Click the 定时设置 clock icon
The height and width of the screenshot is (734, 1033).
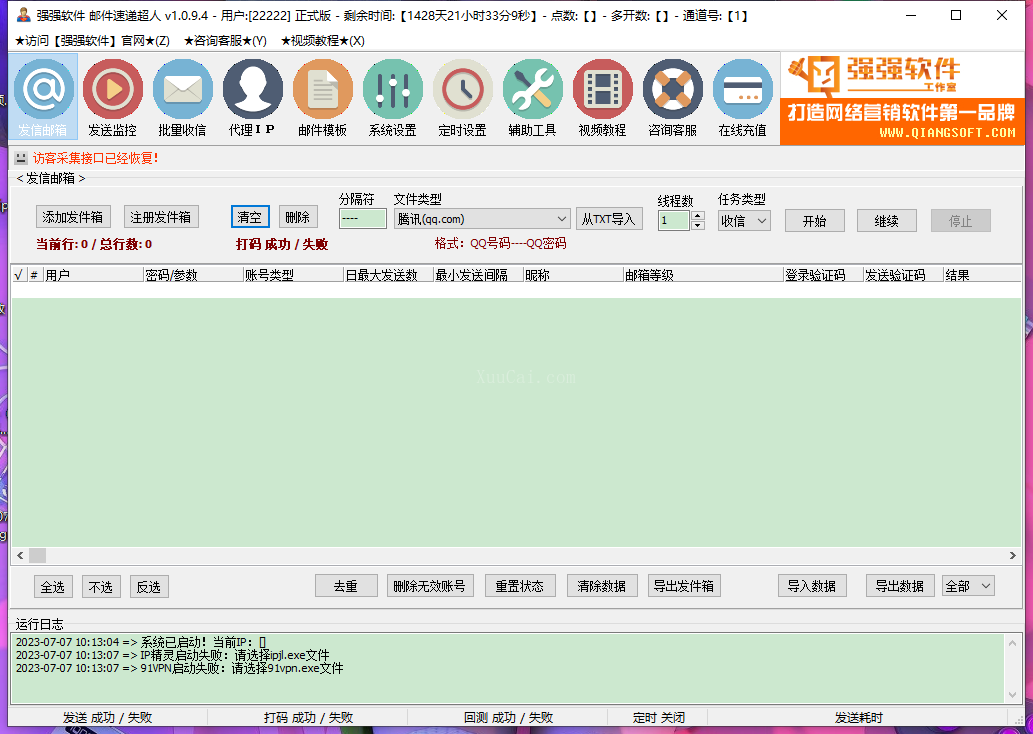pos(462,90)
